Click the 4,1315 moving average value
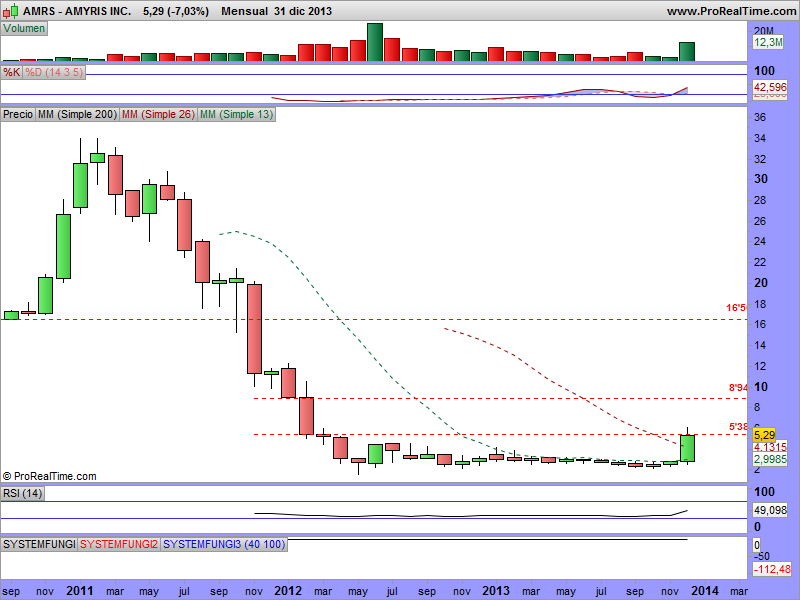Screen dimensions: 800x600 770,447
